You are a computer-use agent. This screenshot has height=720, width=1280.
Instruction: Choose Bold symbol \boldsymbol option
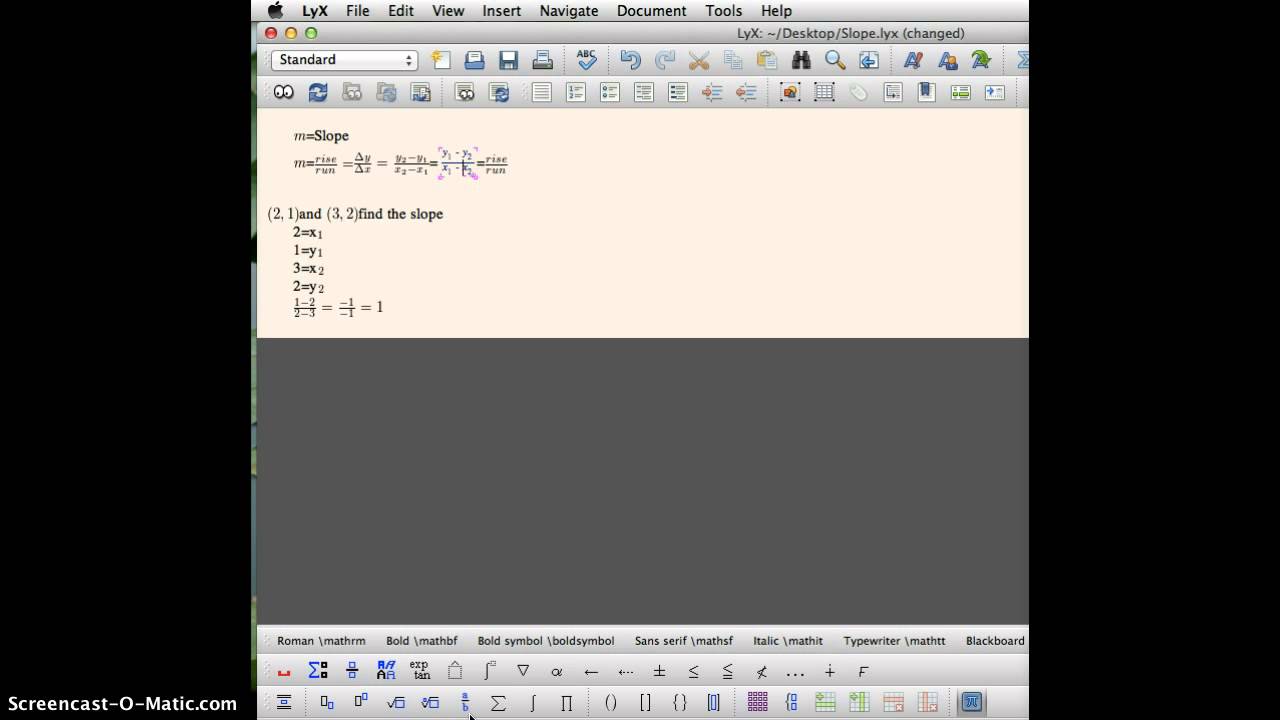(x=546, y=641)
